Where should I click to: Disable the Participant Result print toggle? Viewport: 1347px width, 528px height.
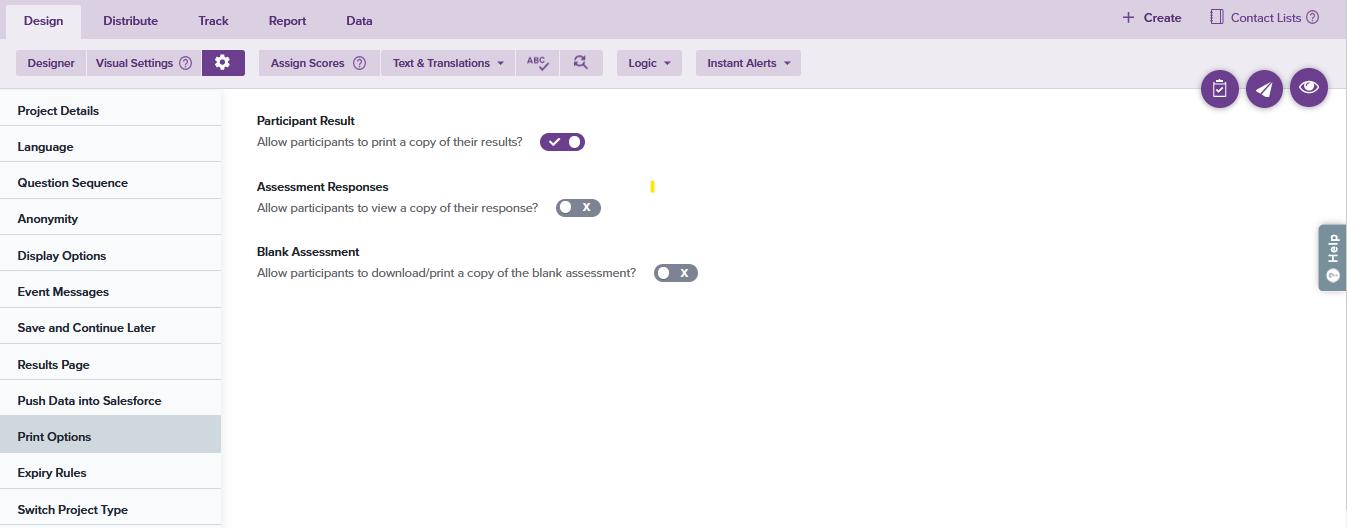[x=562, y=142]
